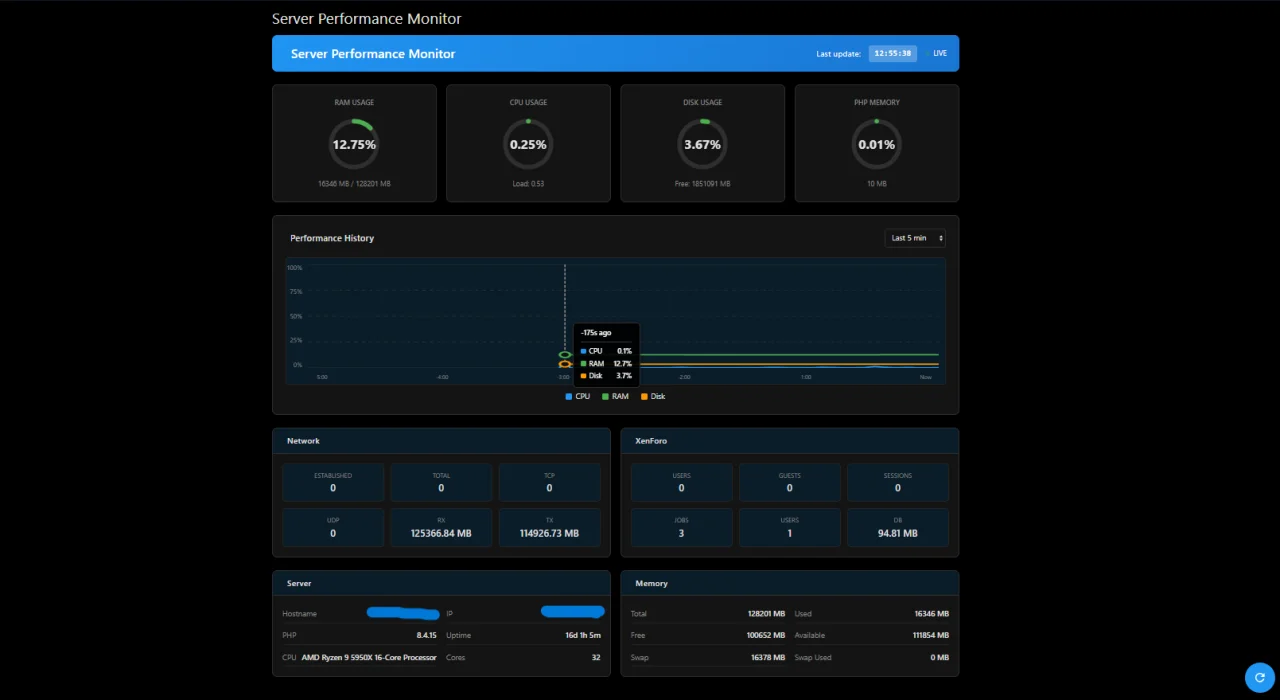This screenshot has height=700, width=1280.
Task: Click the Performance History chart title
Action: pos(332,238)
